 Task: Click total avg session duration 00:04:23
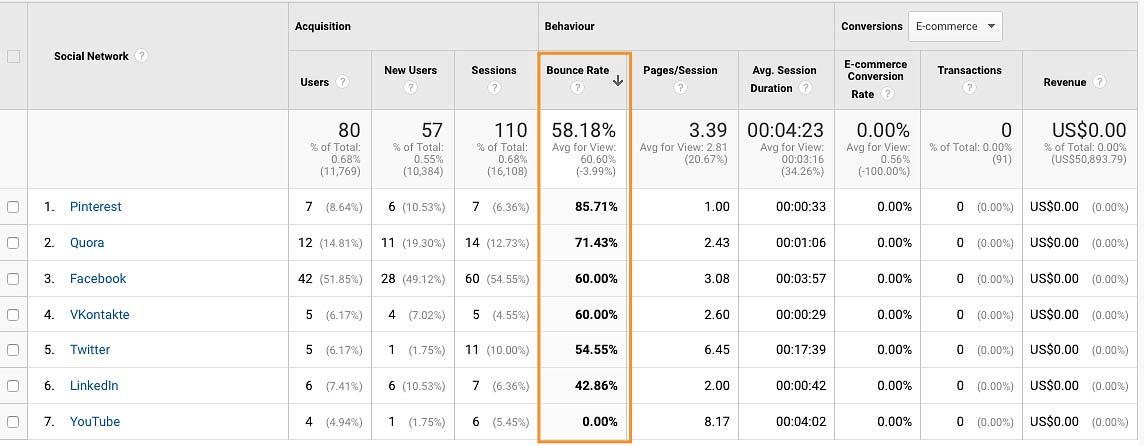(785, 131)
